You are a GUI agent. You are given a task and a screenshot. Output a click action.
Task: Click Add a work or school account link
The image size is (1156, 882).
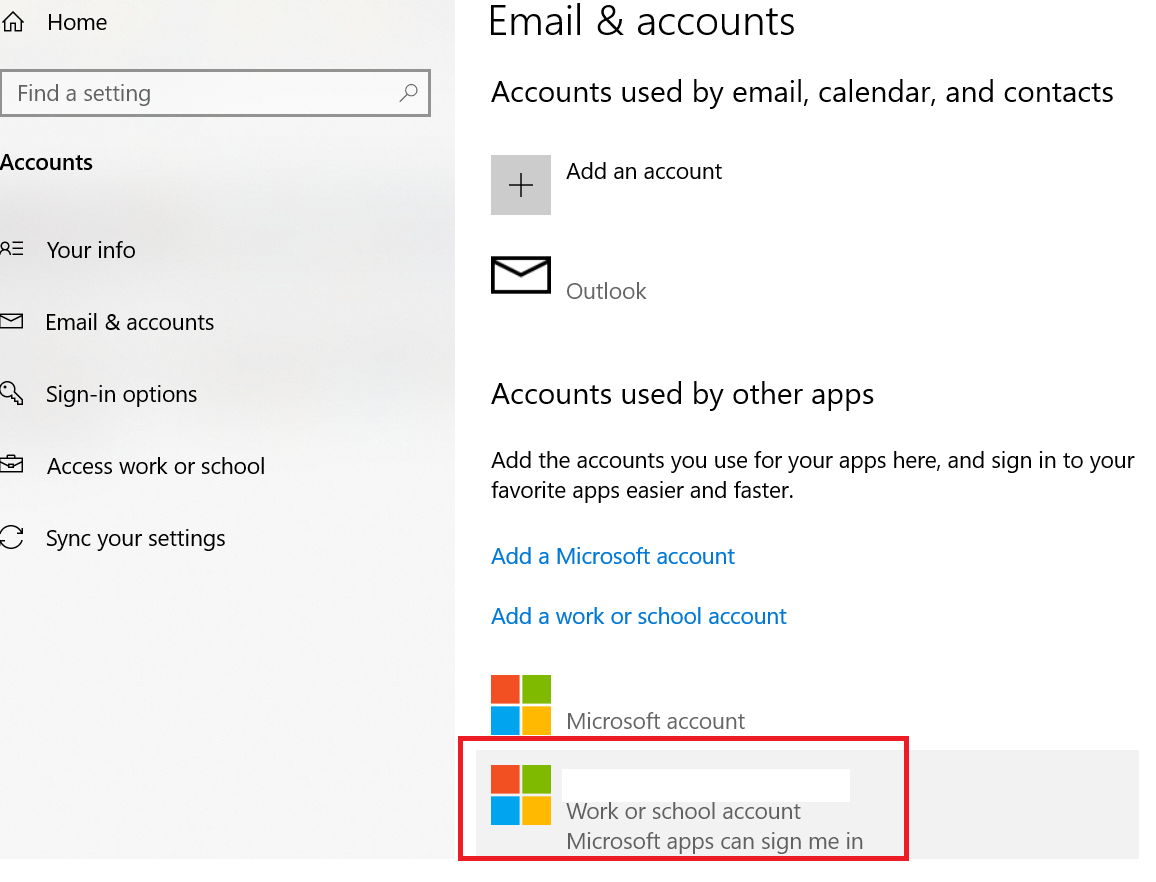click(x=639, y=617)
